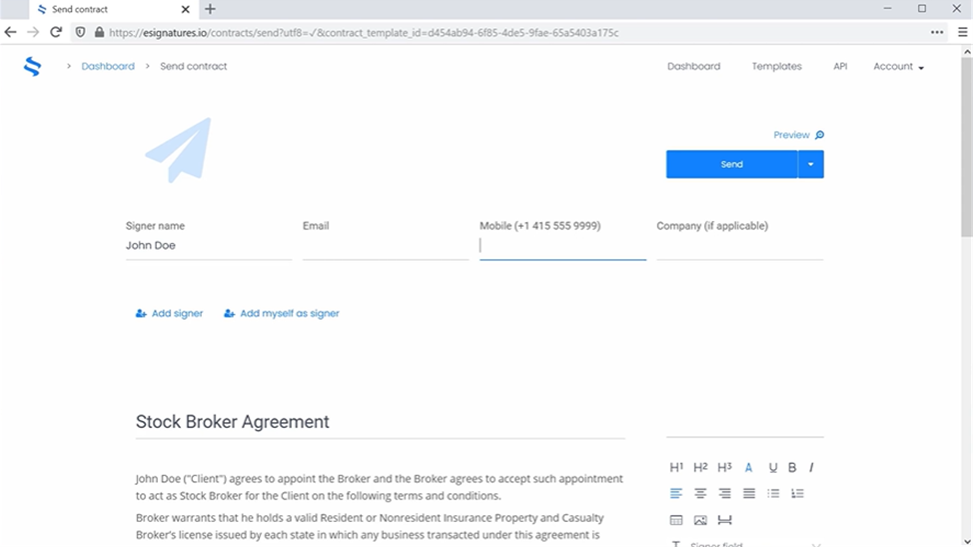
Task: Open the Templates page
Action: [777, 66]
